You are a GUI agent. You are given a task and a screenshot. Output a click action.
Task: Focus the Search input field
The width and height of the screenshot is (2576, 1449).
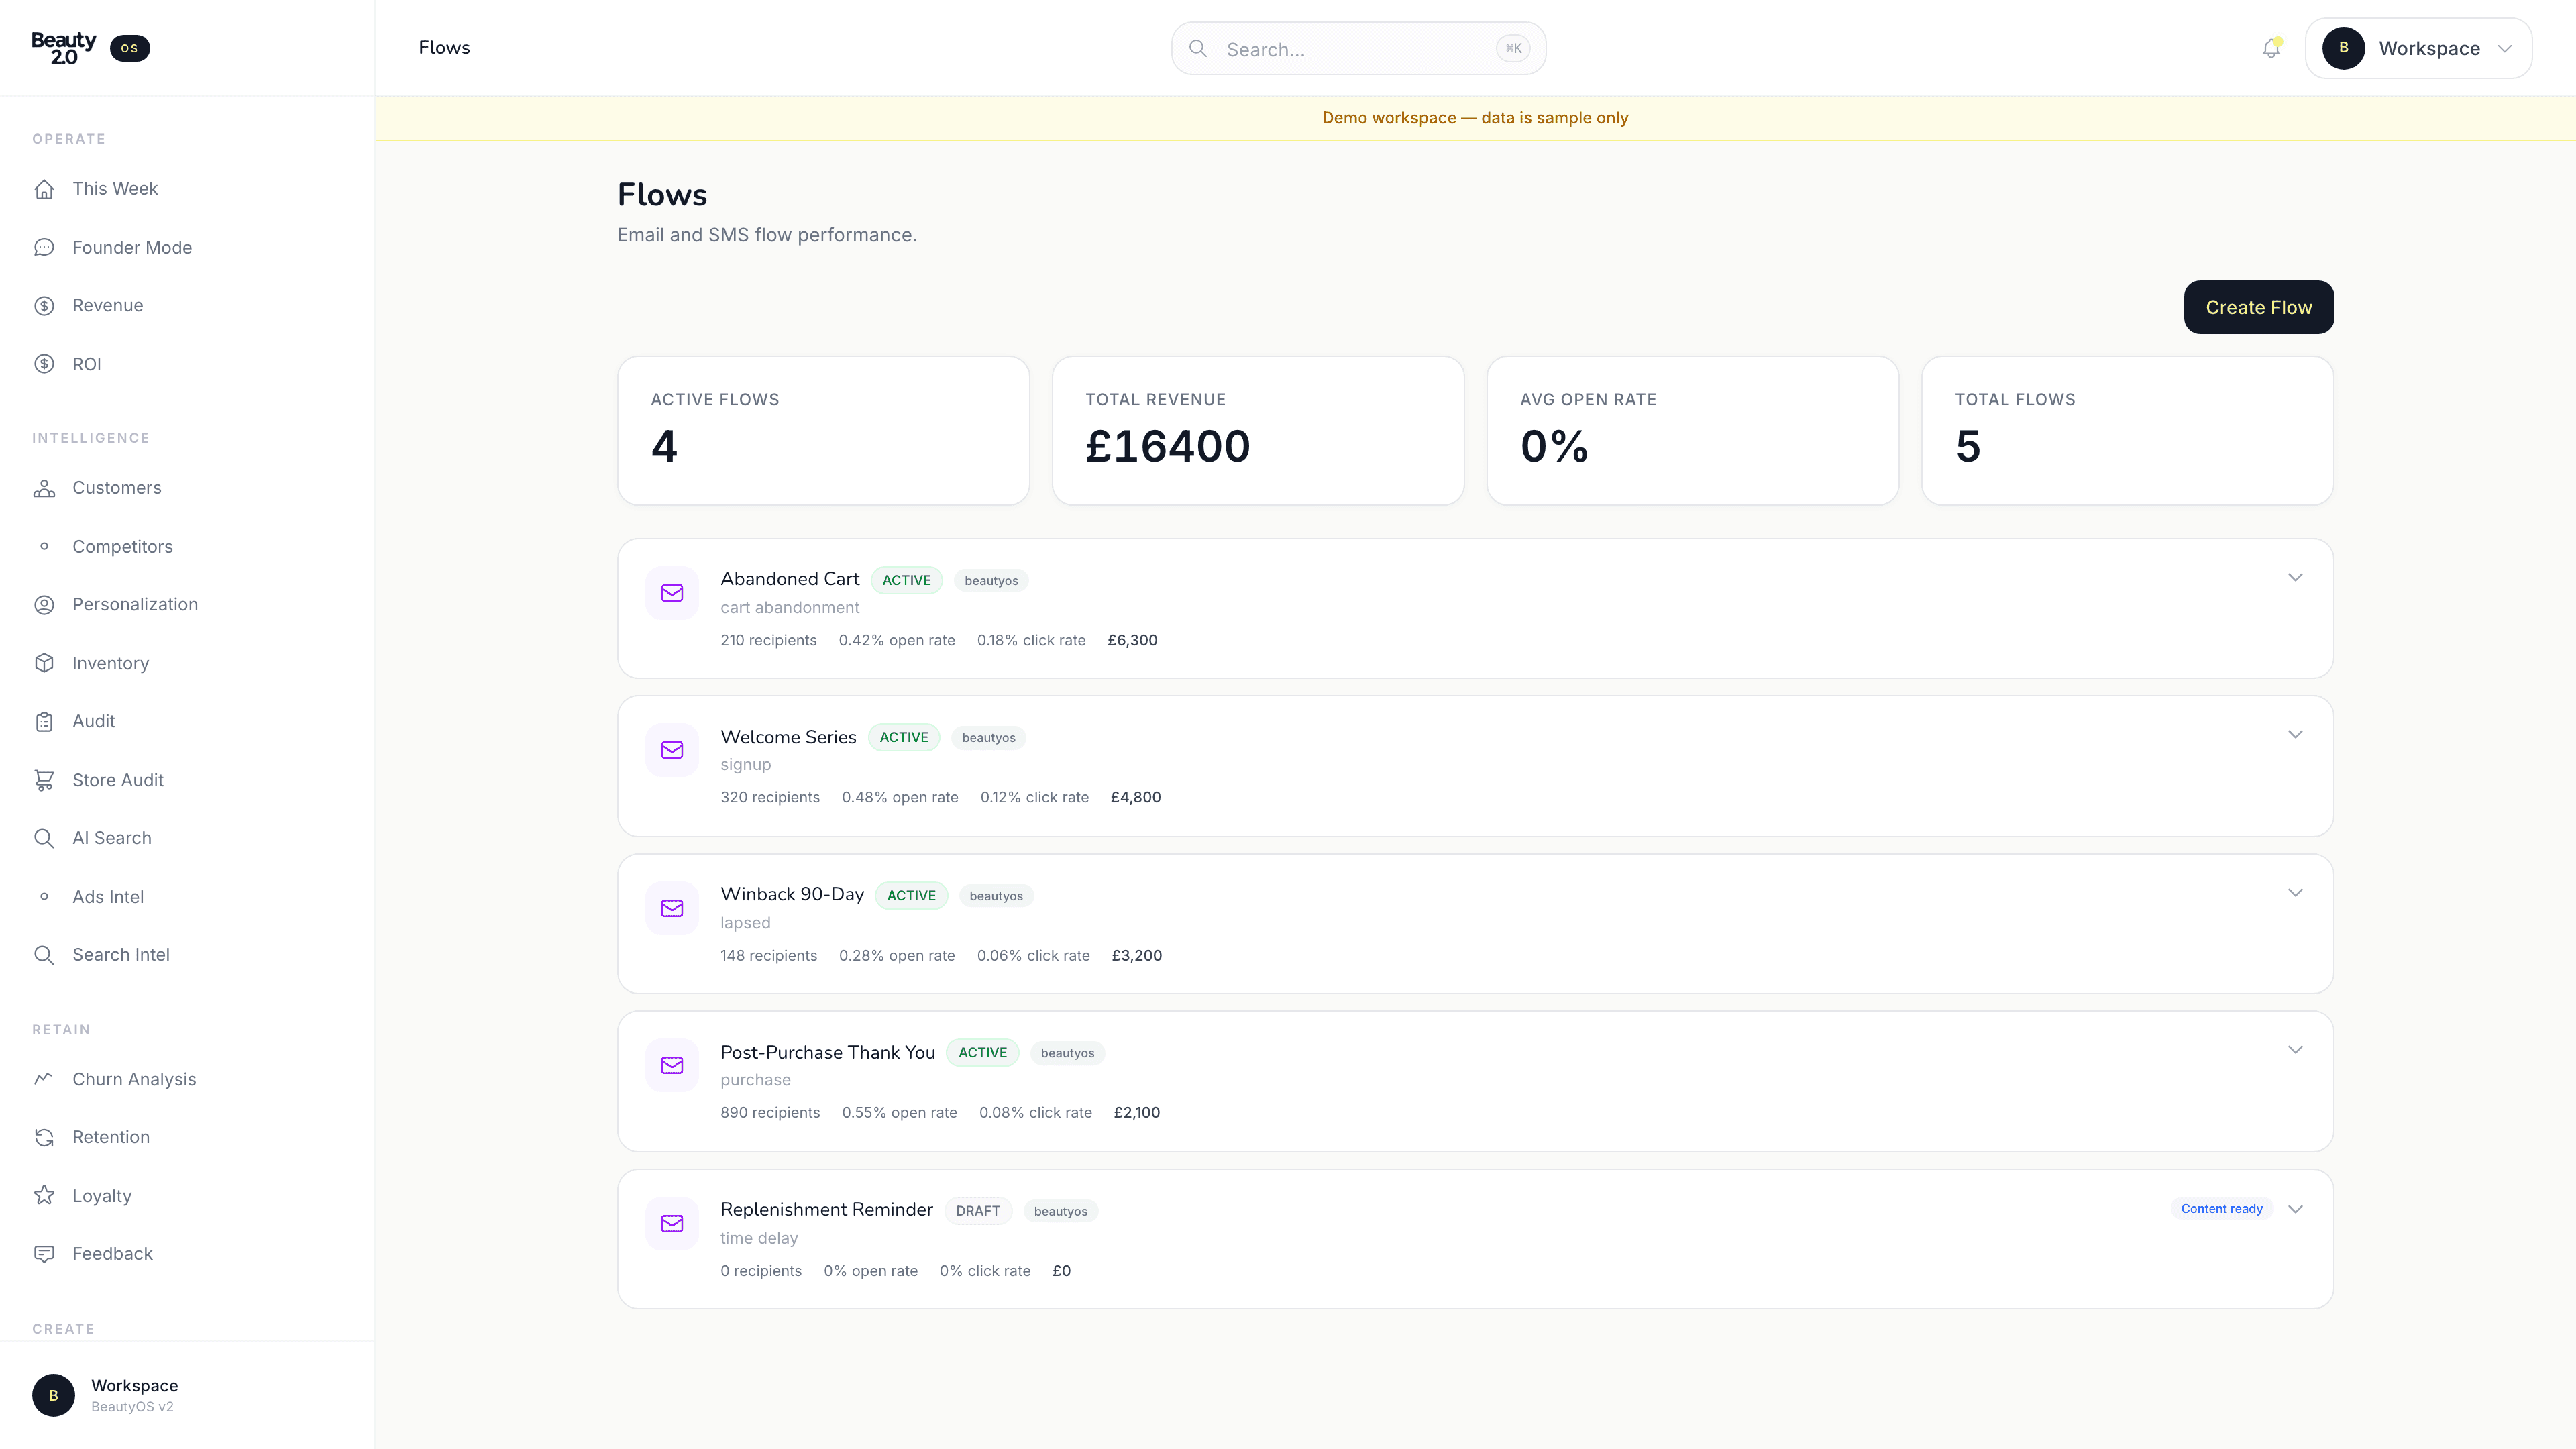[x=1358, y=49]
